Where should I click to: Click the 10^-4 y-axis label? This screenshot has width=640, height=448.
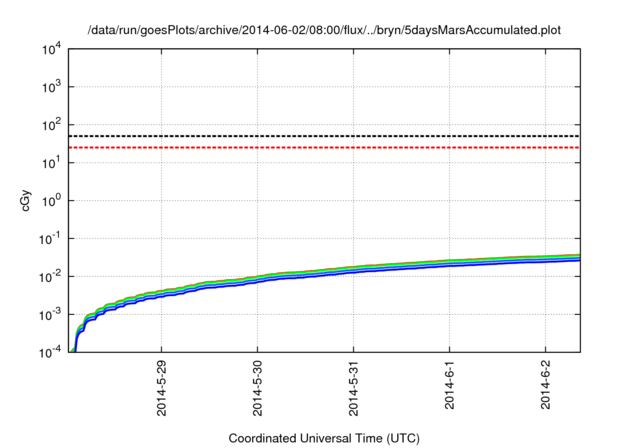(x=50, y=352)
